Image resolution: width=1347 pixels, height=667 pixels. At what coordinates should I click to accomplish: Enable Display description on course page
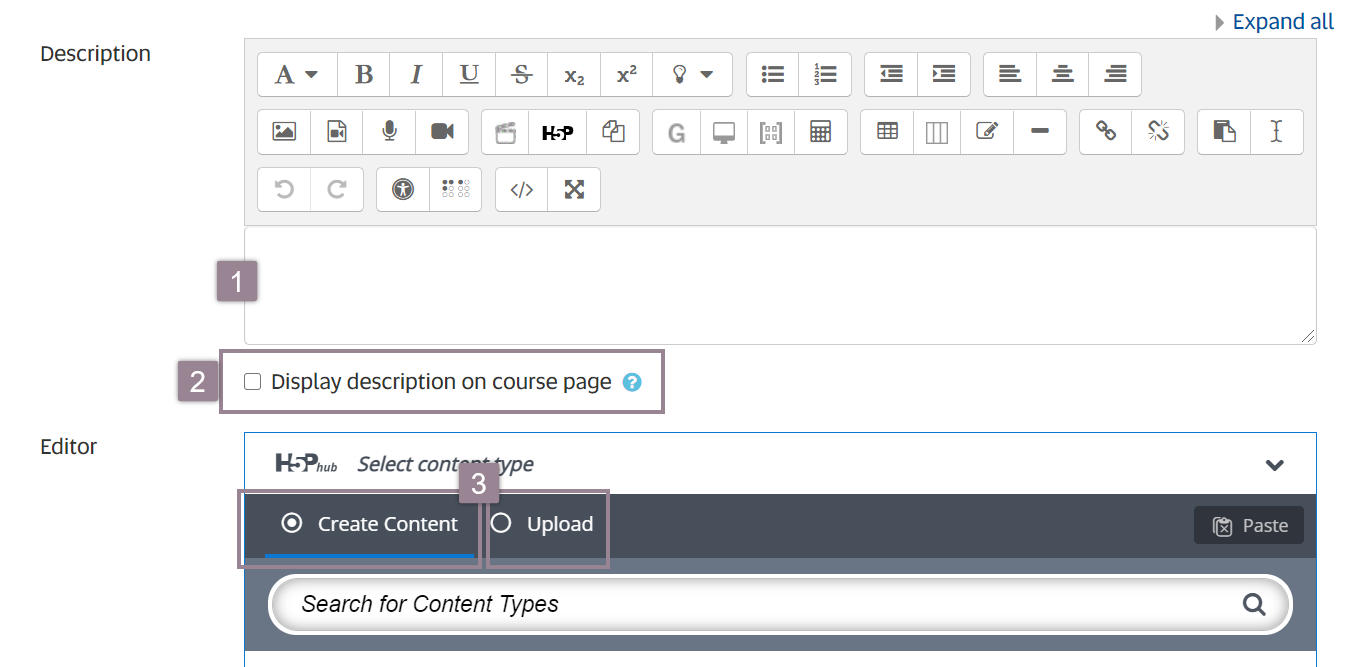point(253,382)
